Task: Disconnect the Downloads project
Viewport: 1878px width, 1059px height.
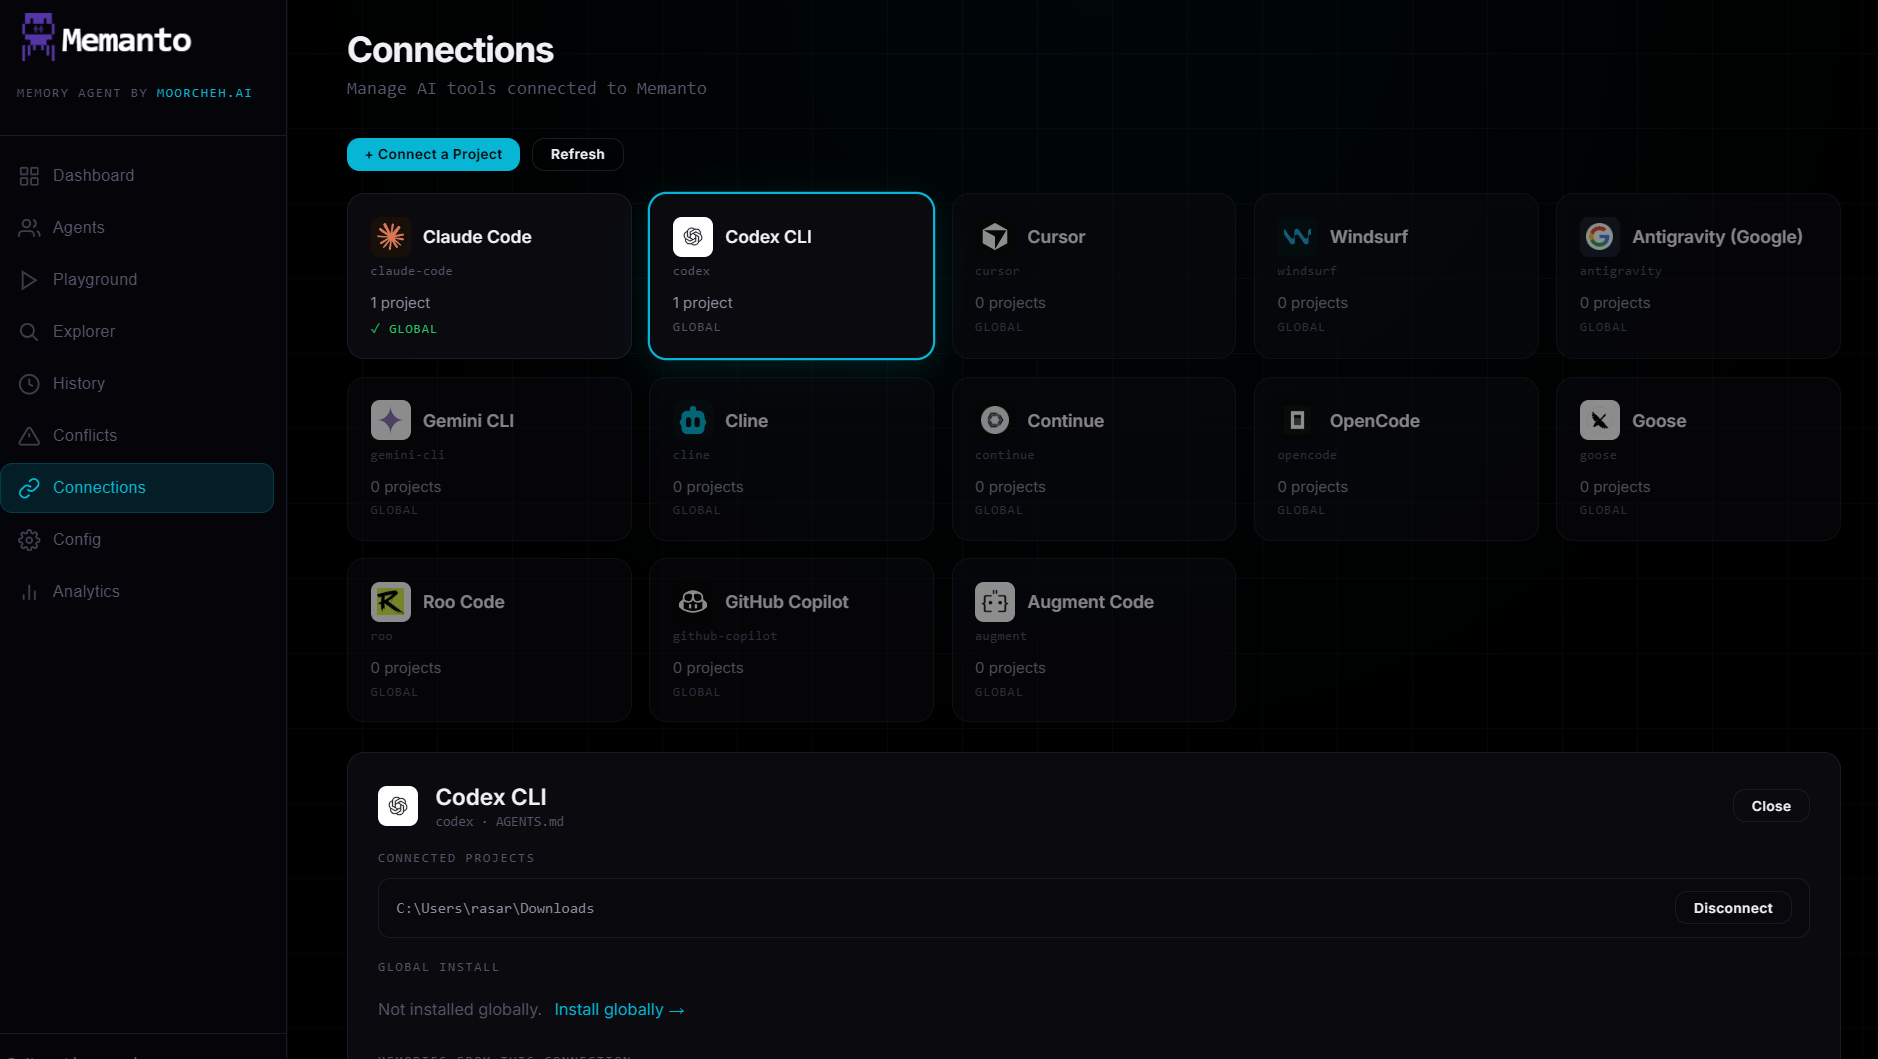Action: [1732, 908]
